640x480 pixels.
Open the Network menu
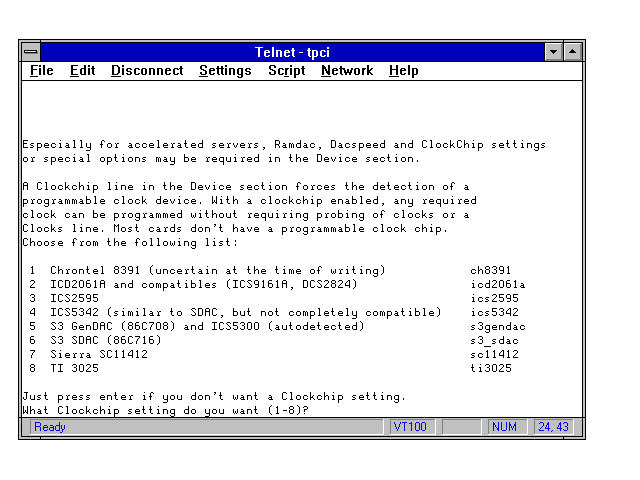coord(347,71)
